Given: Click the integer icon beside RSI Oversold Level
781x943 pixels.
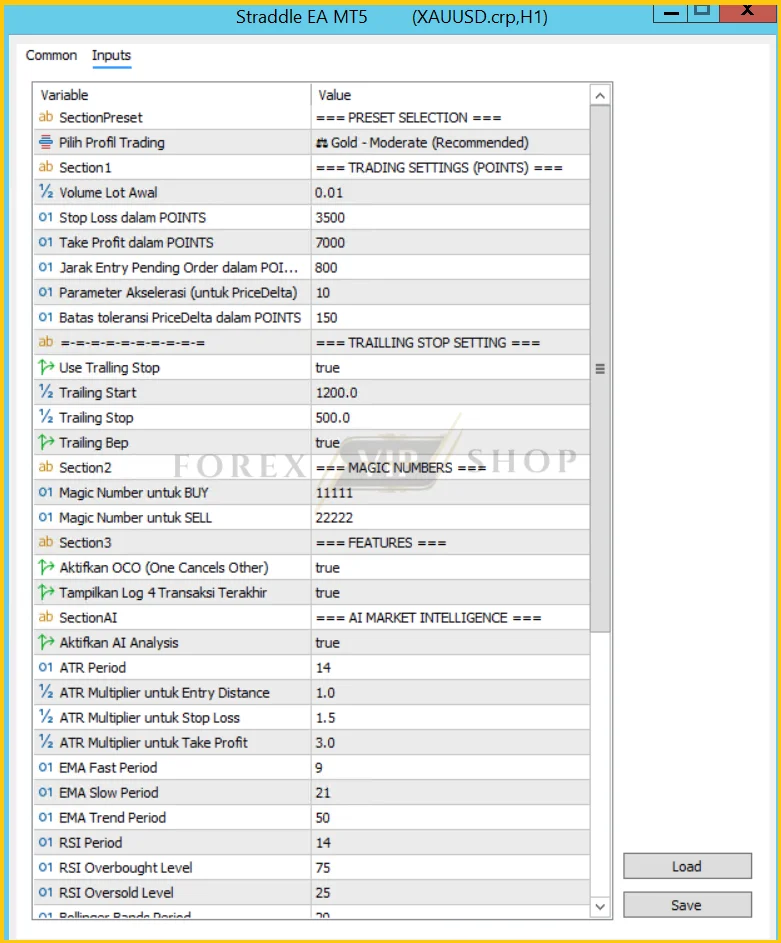Looking at the screenshot, I should tap(46, 892).
